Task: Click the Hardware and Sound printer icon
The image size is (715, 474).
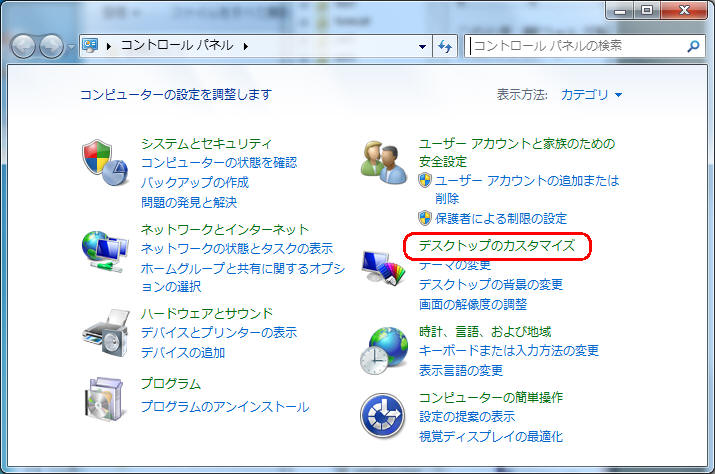Action: [105, 333]
